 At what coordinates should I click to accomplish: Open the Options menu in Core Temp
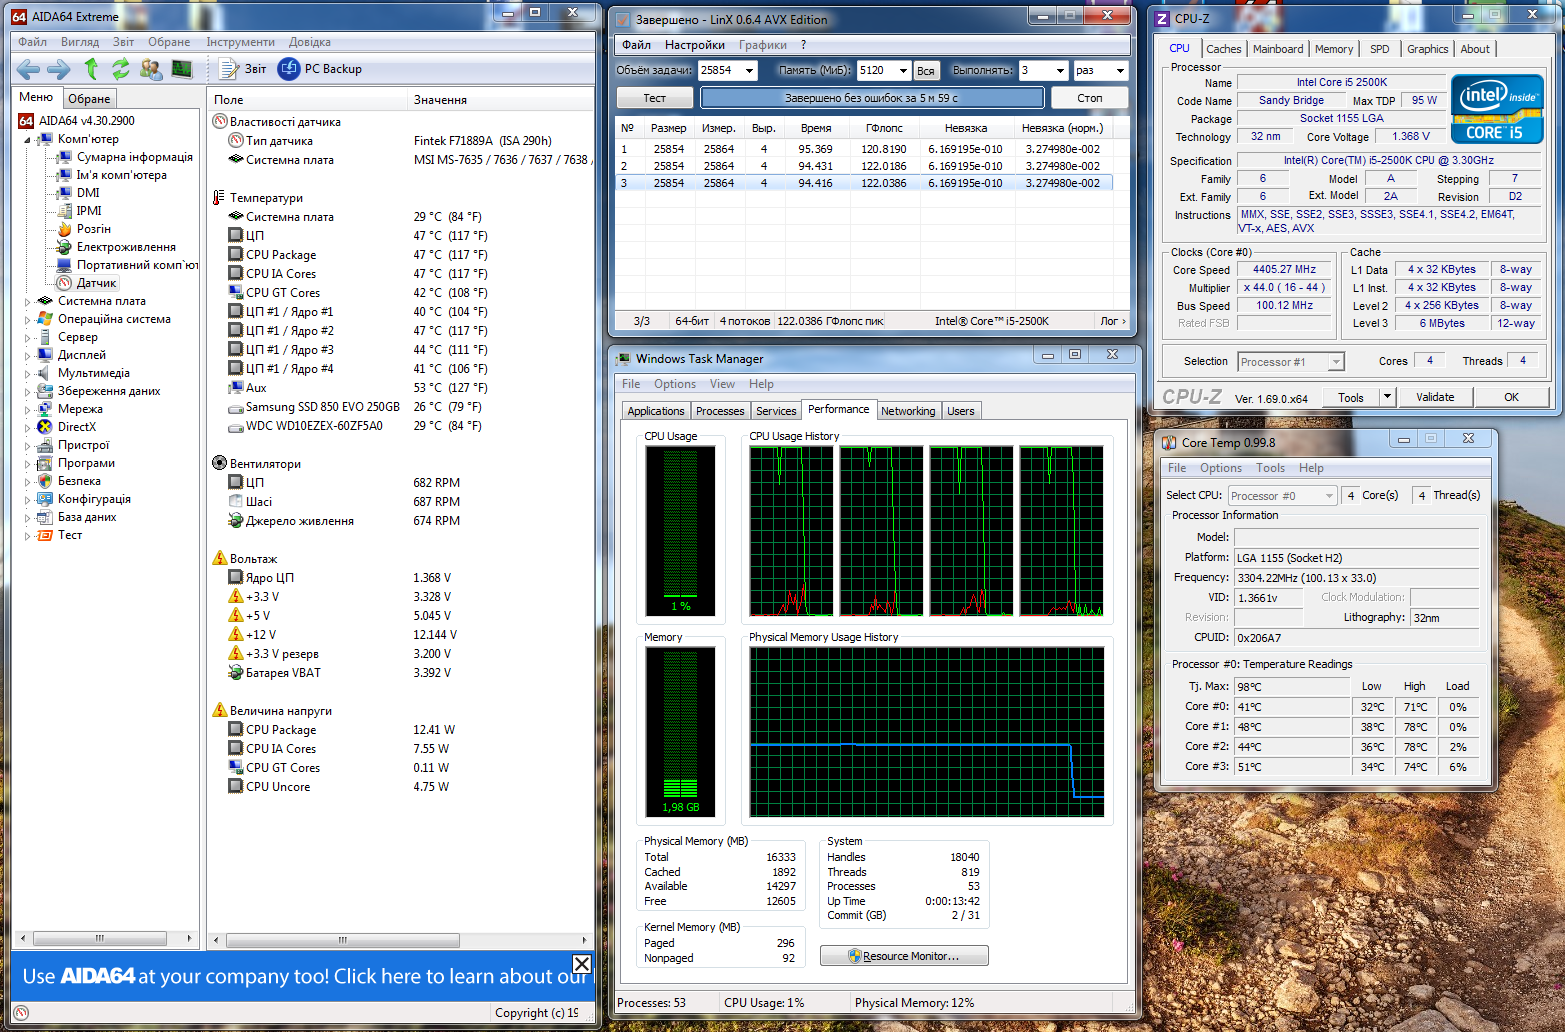pos(1221,468)
